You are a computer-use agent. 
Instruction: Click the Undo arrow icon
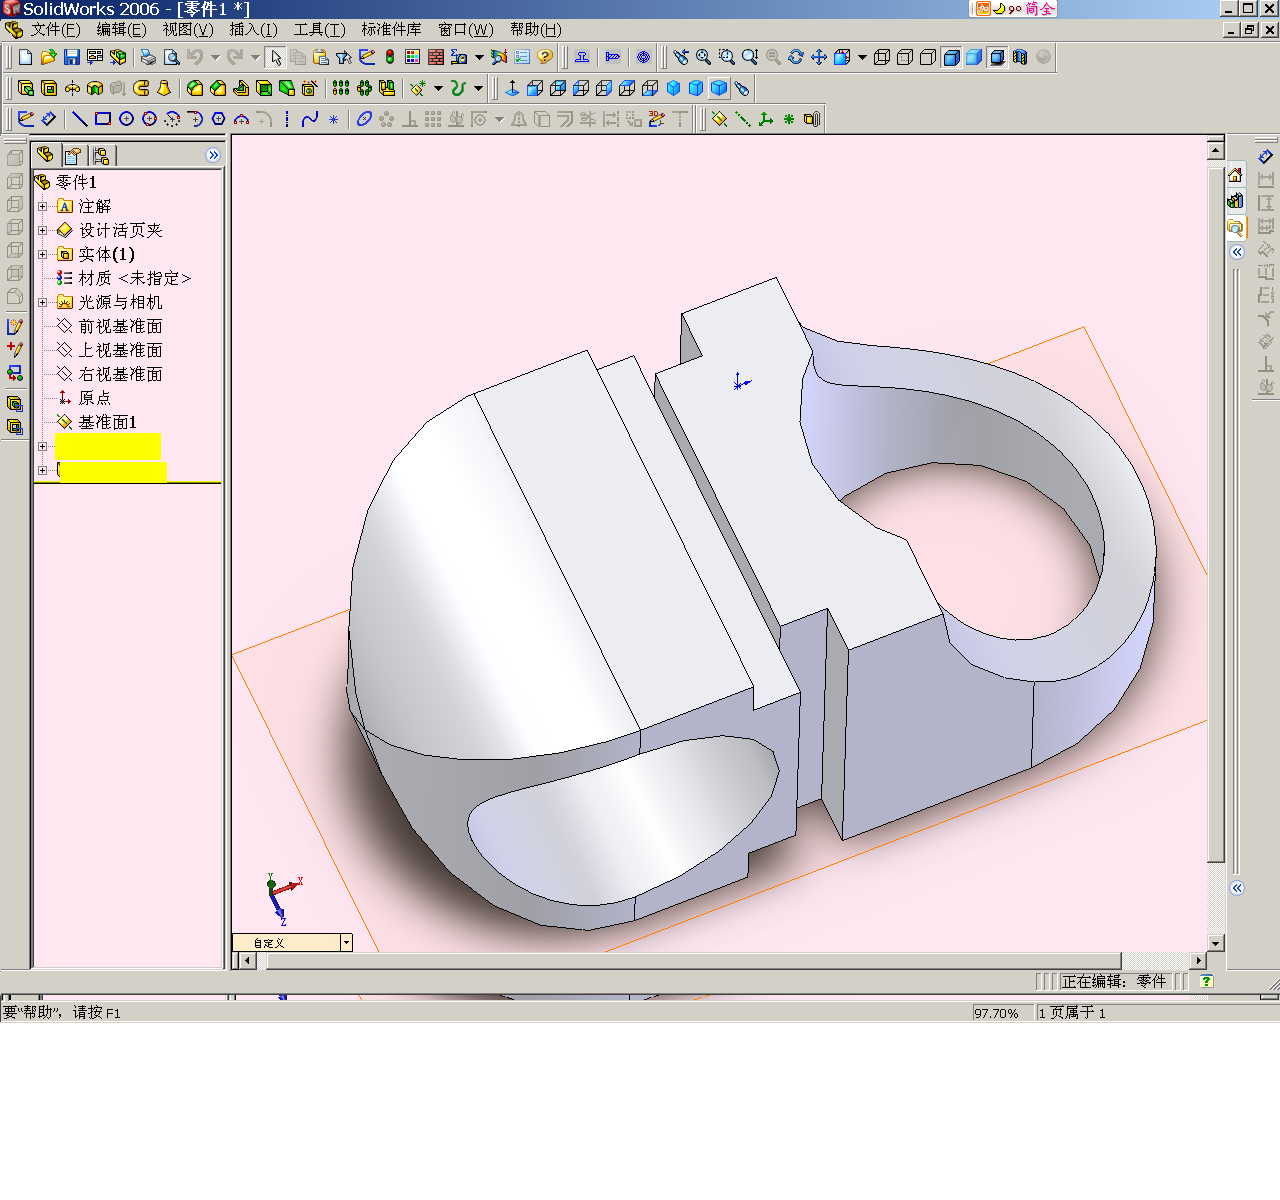(x=195, y=58)
